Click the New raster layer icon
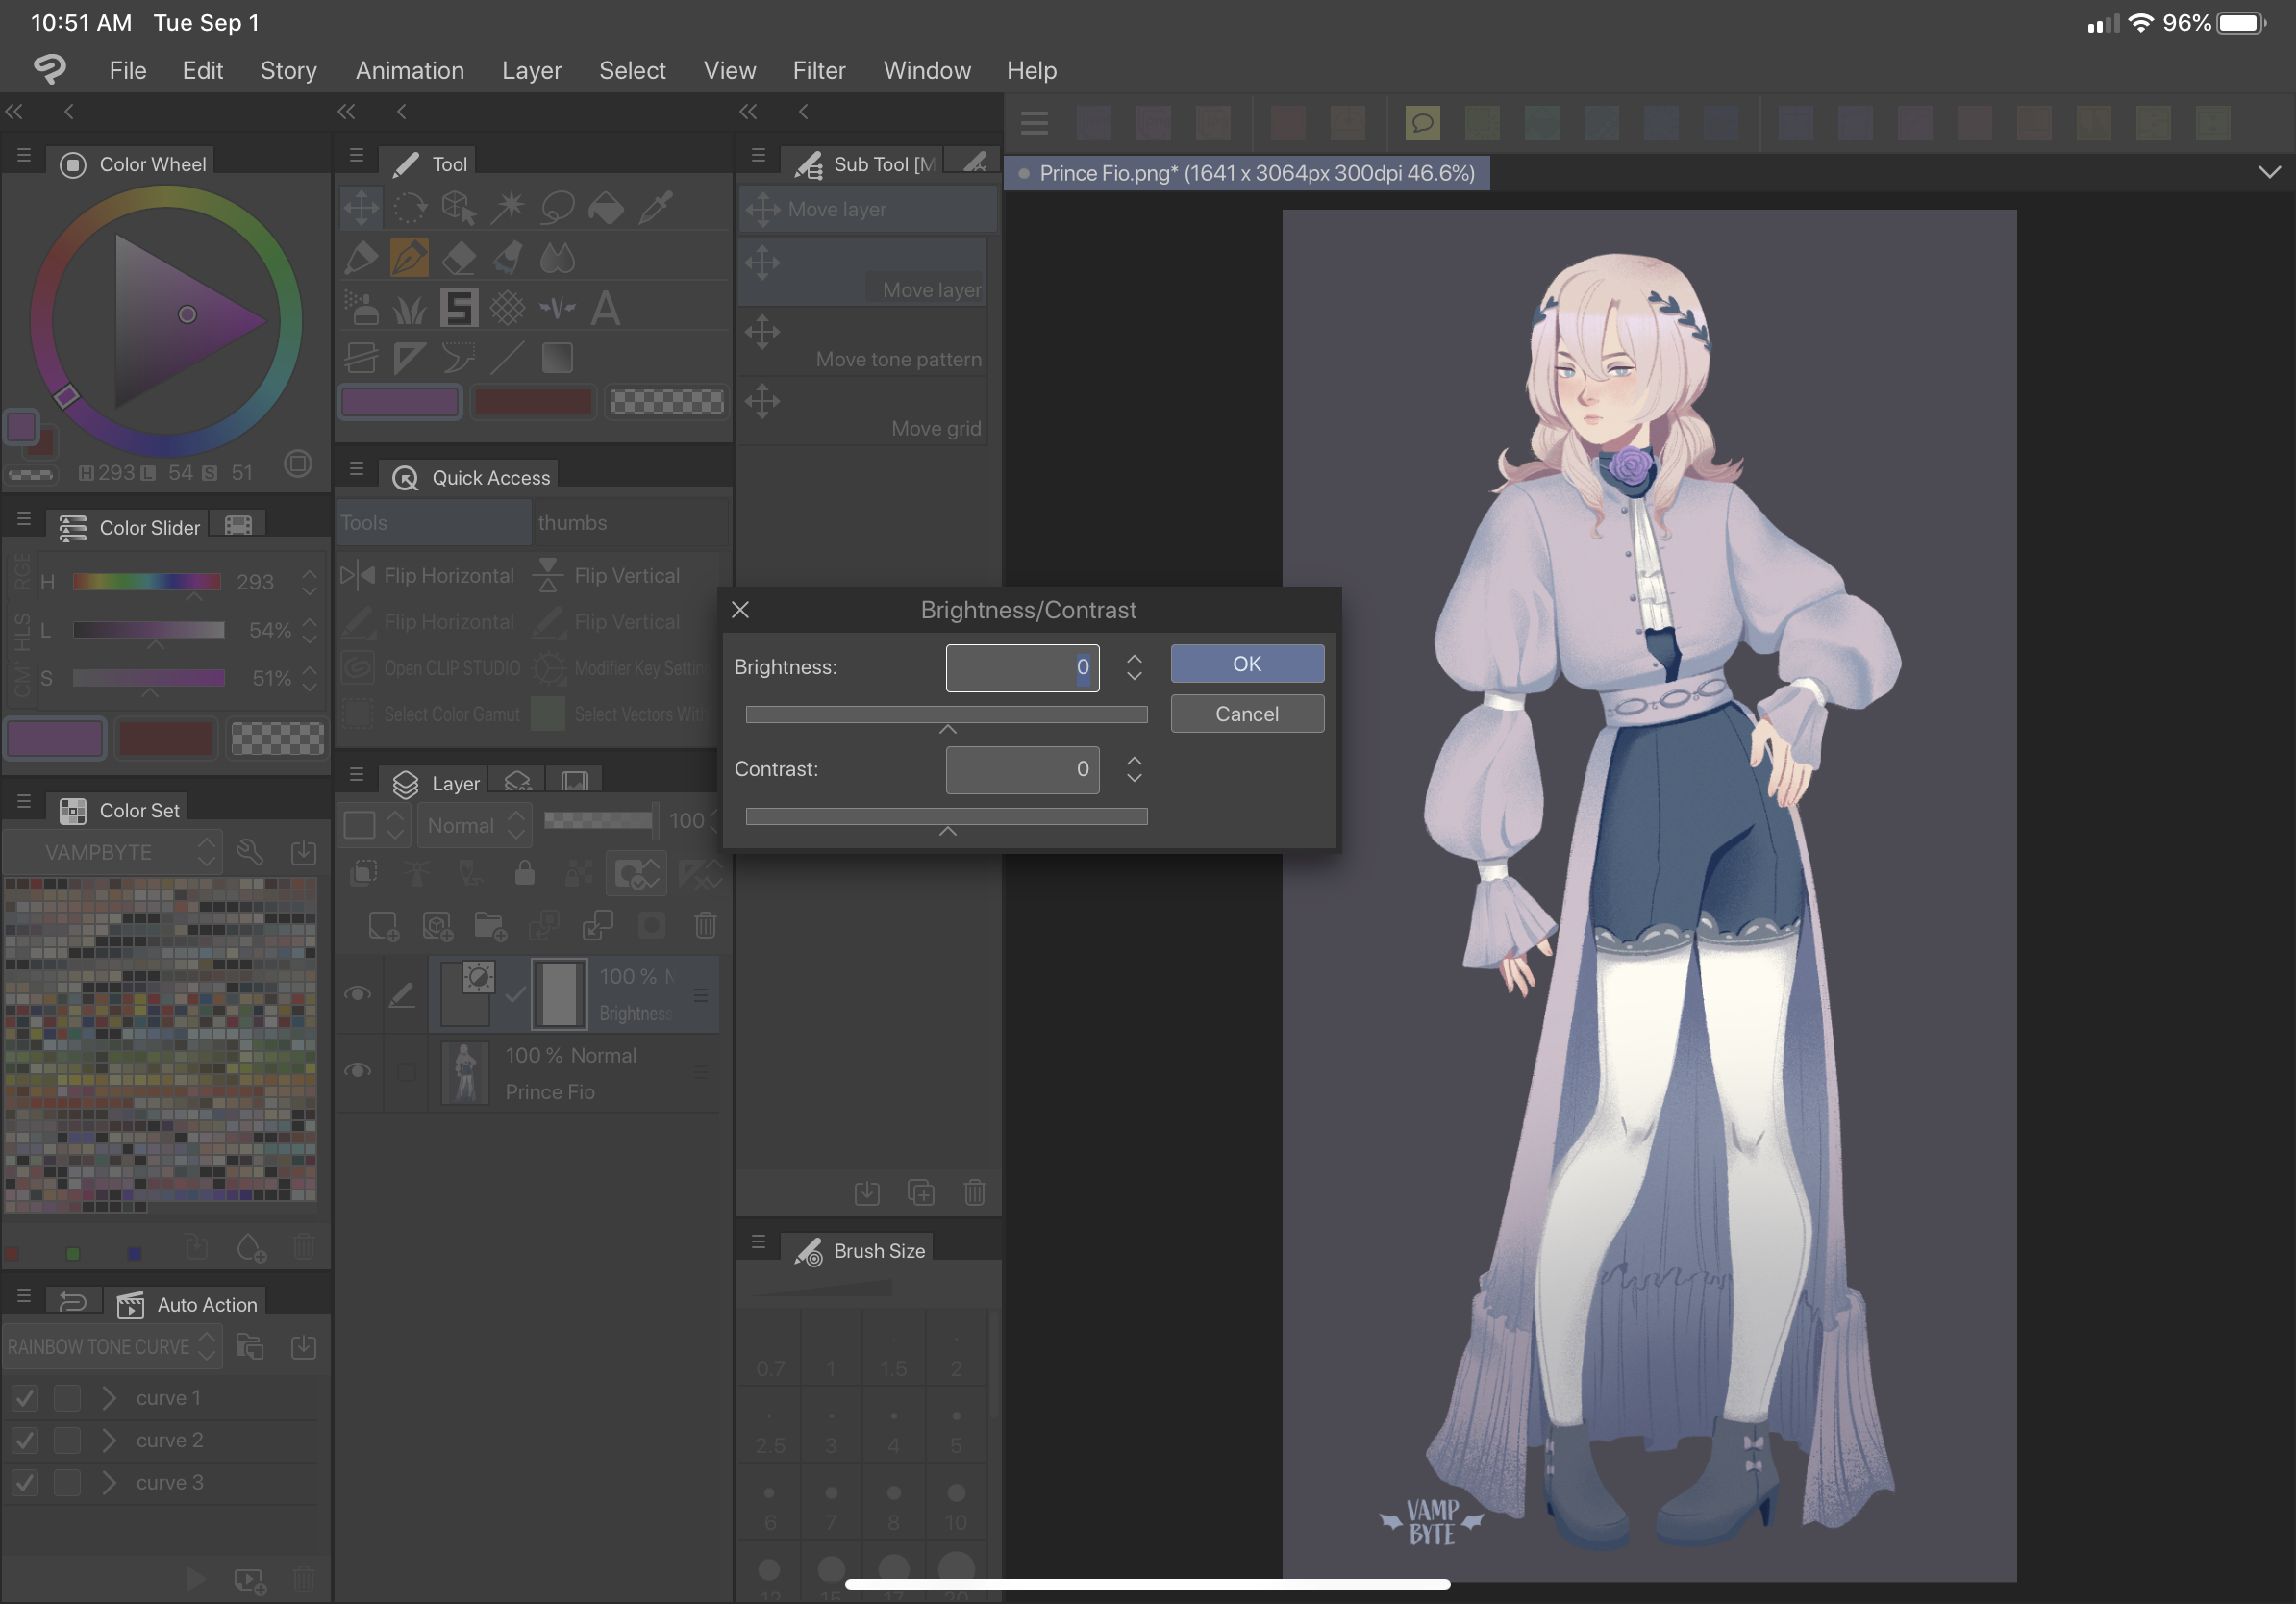 (x=383, y=925)
